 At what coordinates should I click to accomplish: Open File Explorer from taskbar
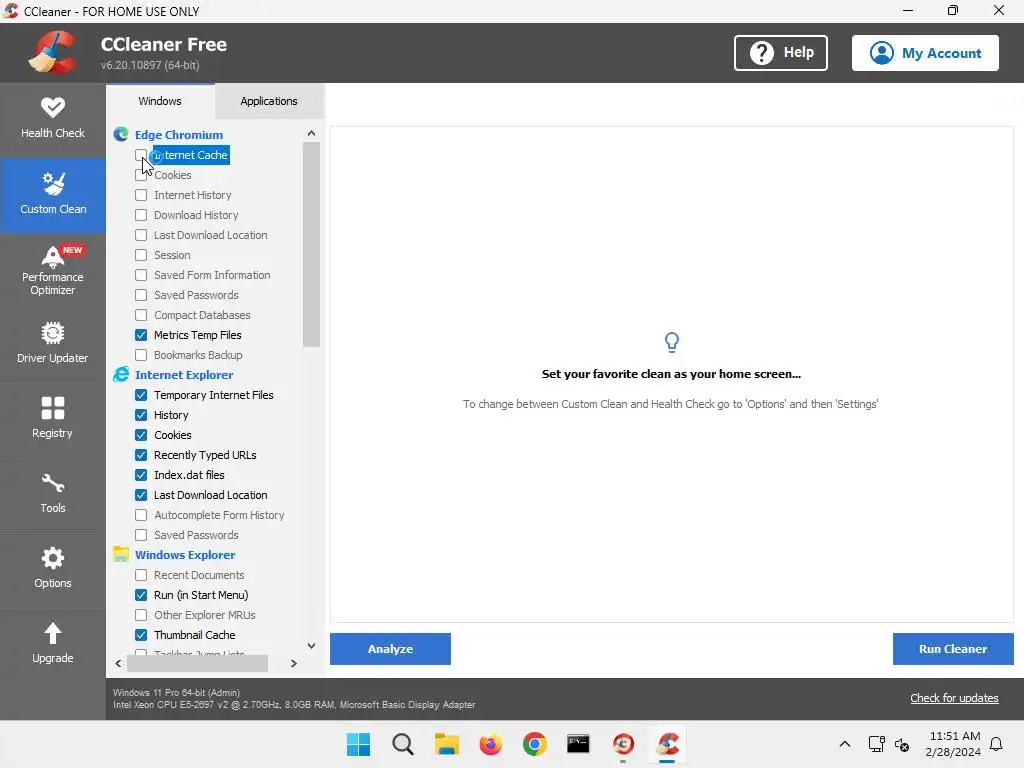coord(447,744)
